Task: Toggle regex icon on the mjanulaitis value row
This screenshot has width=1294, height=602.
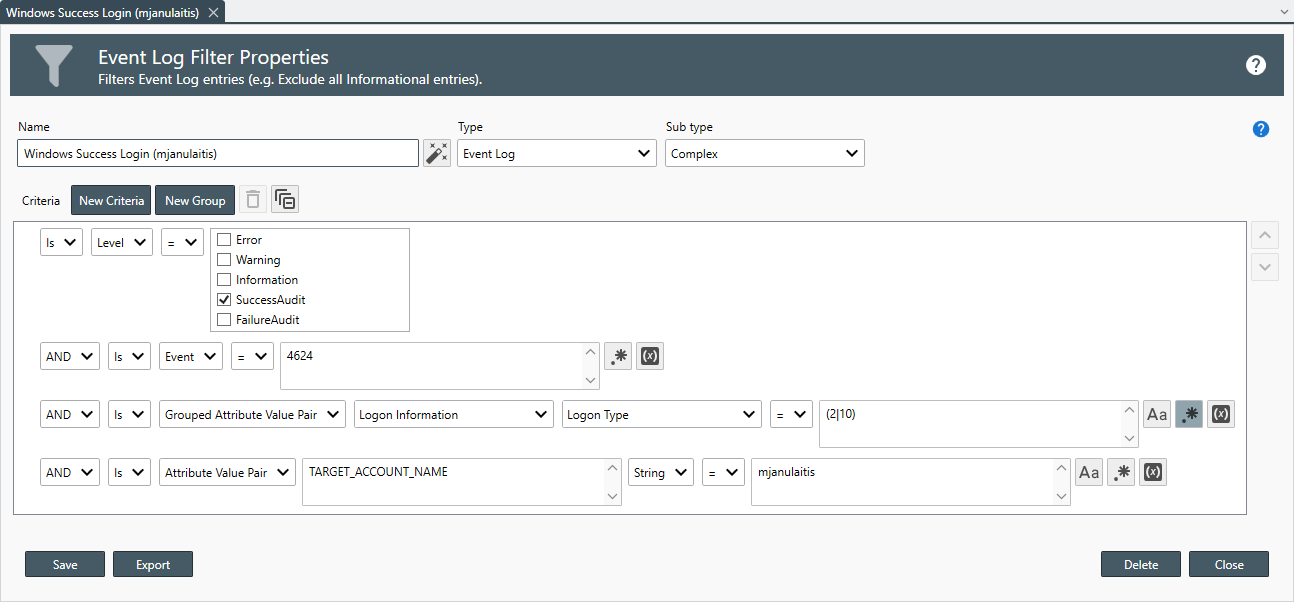Action: click(x=1121, y=473)
